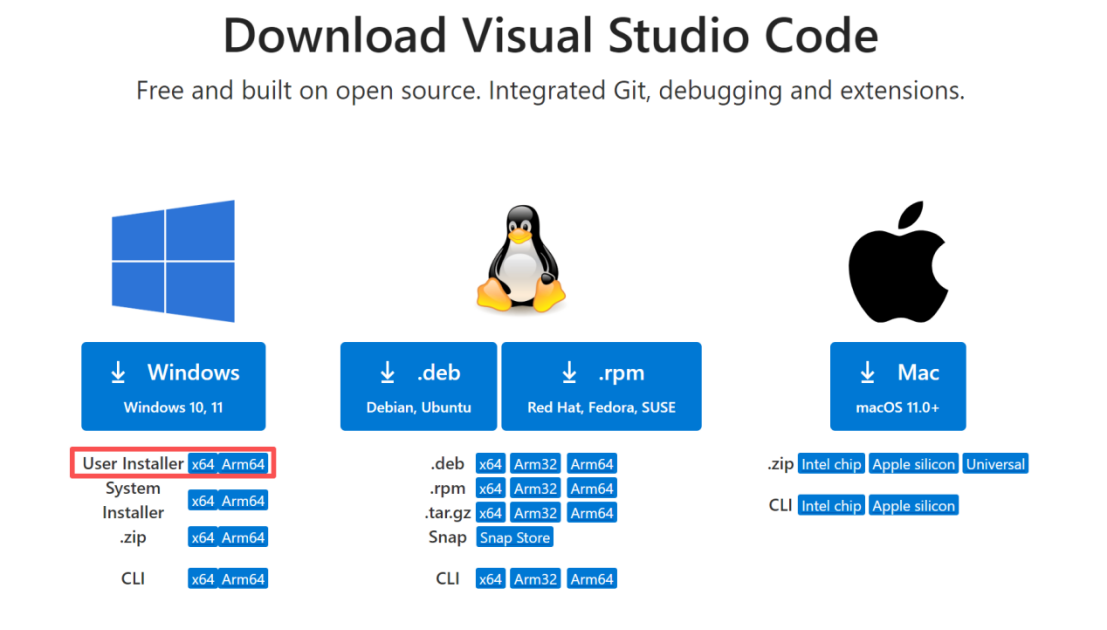Choose Linux .deb x64 link
This screenshot has width=1107, height=630.
[490, 464]
